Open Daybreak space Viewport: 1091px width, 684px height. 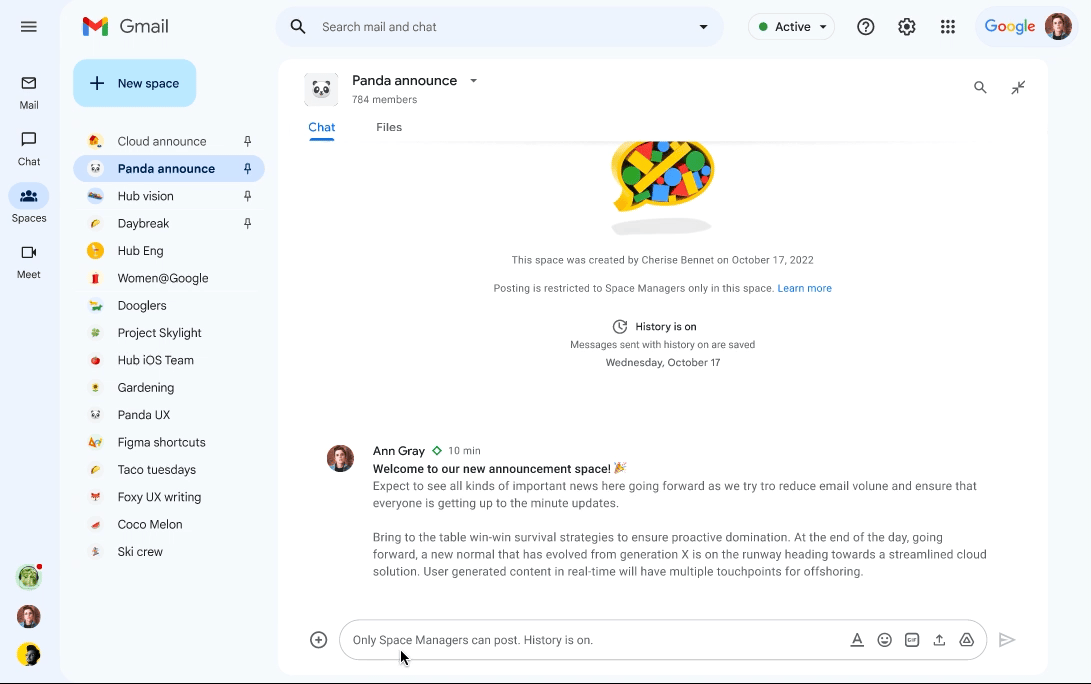tap(169, 223)
